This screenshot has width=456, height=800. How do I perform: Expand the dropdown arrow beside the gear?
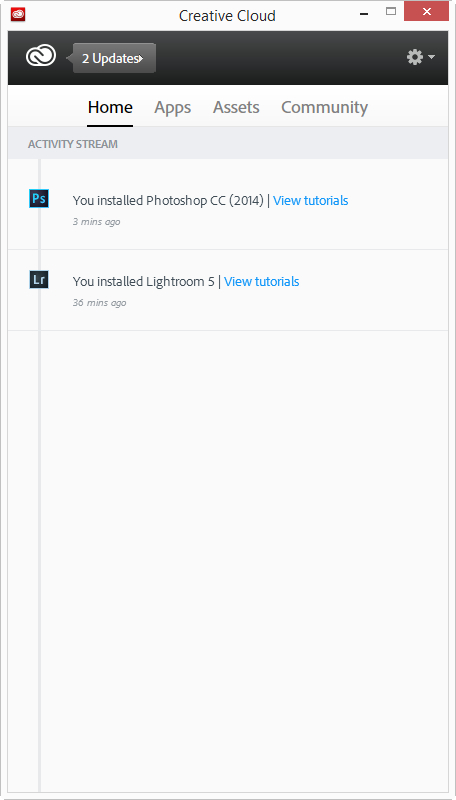pos(432,57)
